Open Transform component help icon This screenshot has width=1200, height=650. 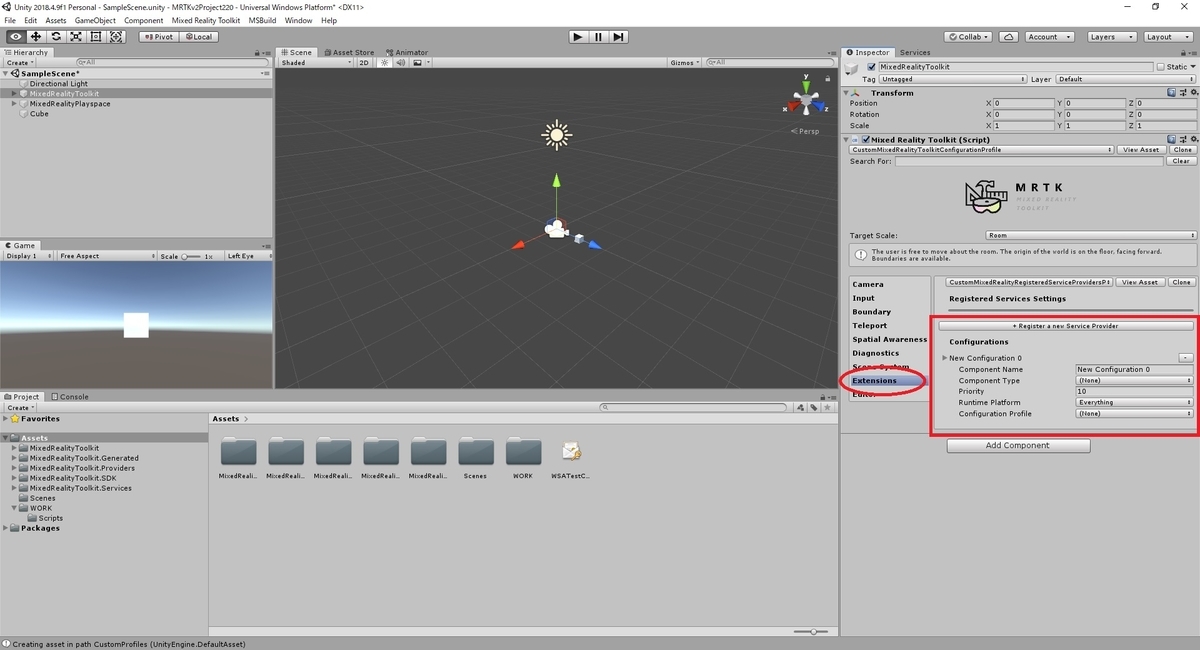[1171, 93]
